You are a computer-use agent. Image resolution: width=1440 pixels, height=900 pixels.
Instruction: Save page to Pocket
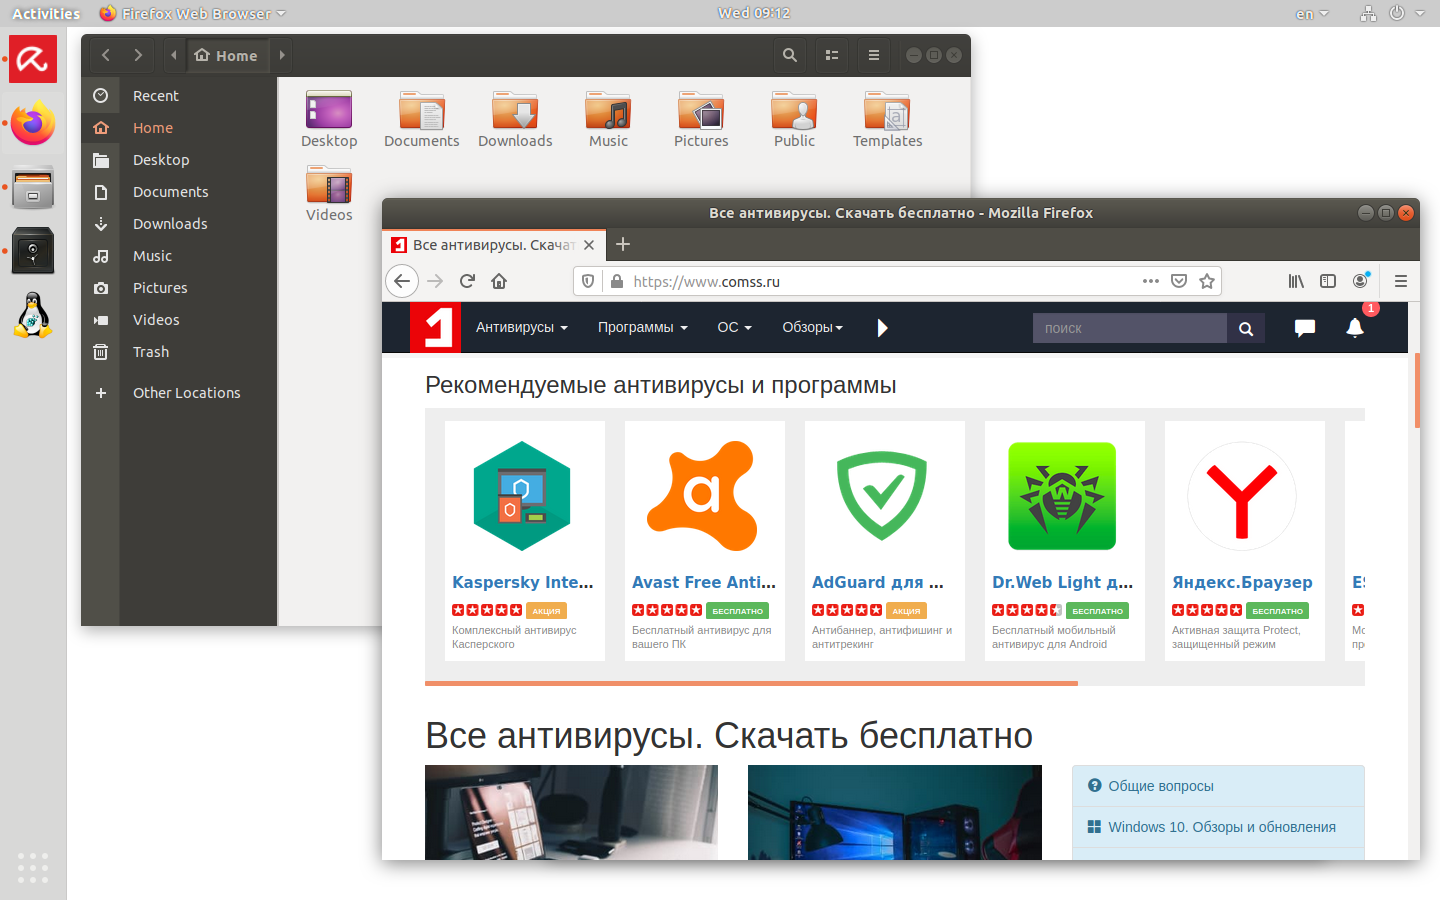pyautogui.click(x=1179, y=281)
